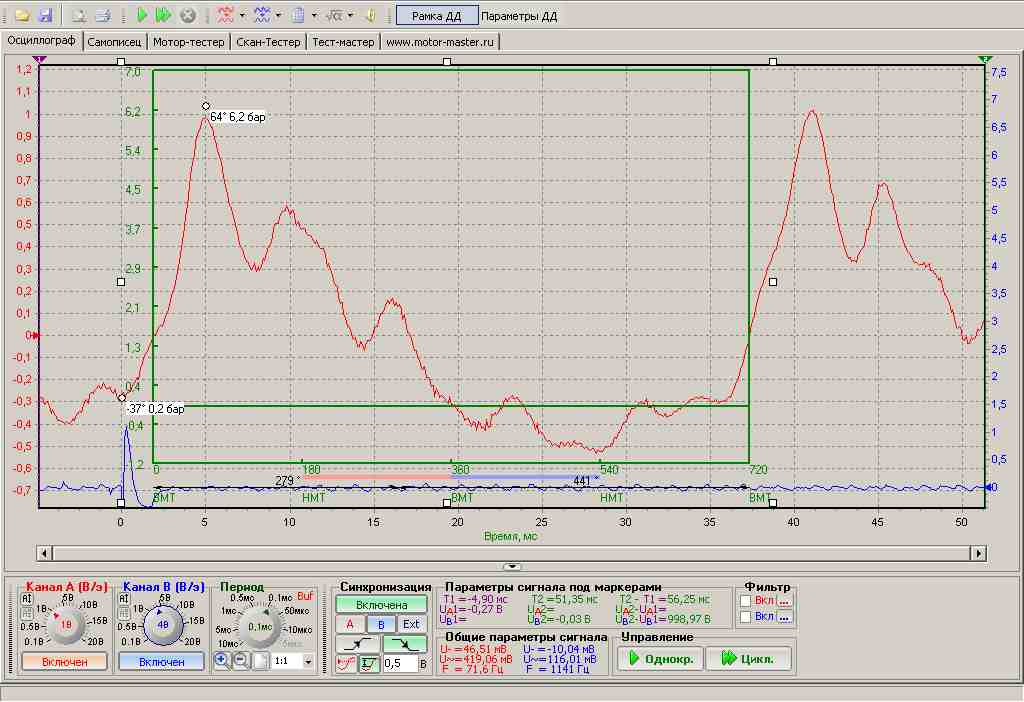Click the upper mode icon in Канал A

pyautogui.click(x=27, y=599)
